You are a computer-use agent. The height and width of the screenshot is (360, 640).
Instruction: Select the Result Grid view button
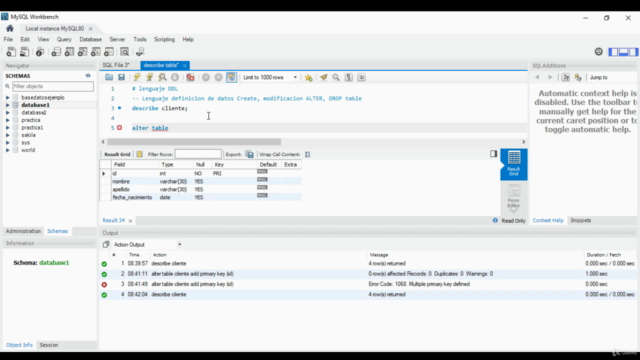click(x=513, y=164)
